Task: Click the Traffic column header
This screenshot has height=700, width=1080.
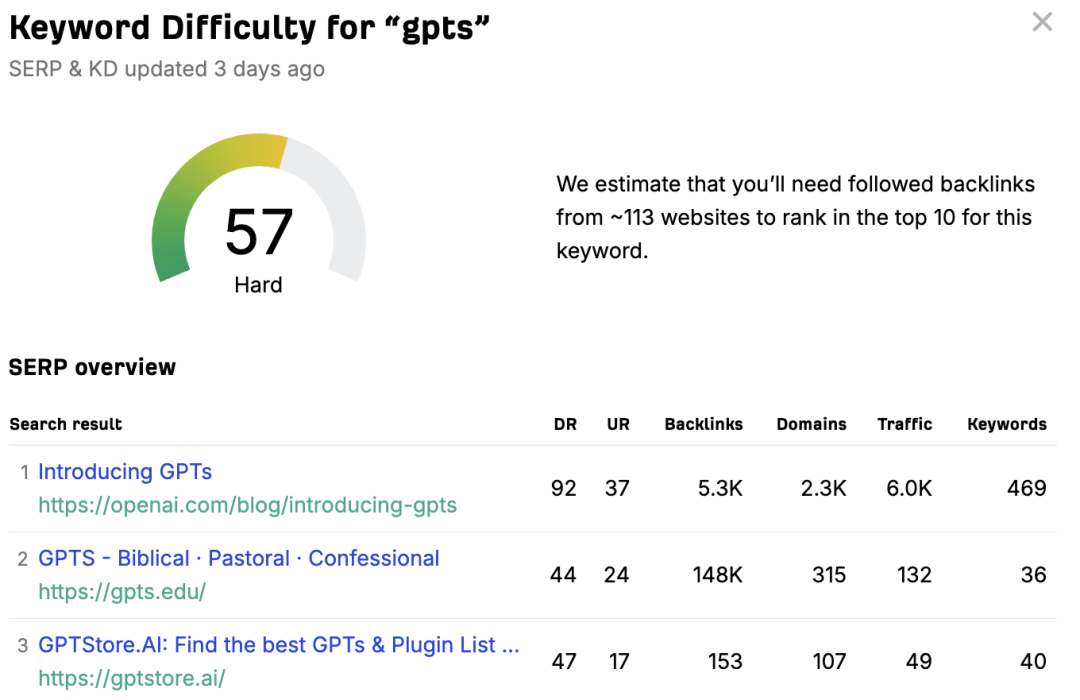Action: [904, 424]
